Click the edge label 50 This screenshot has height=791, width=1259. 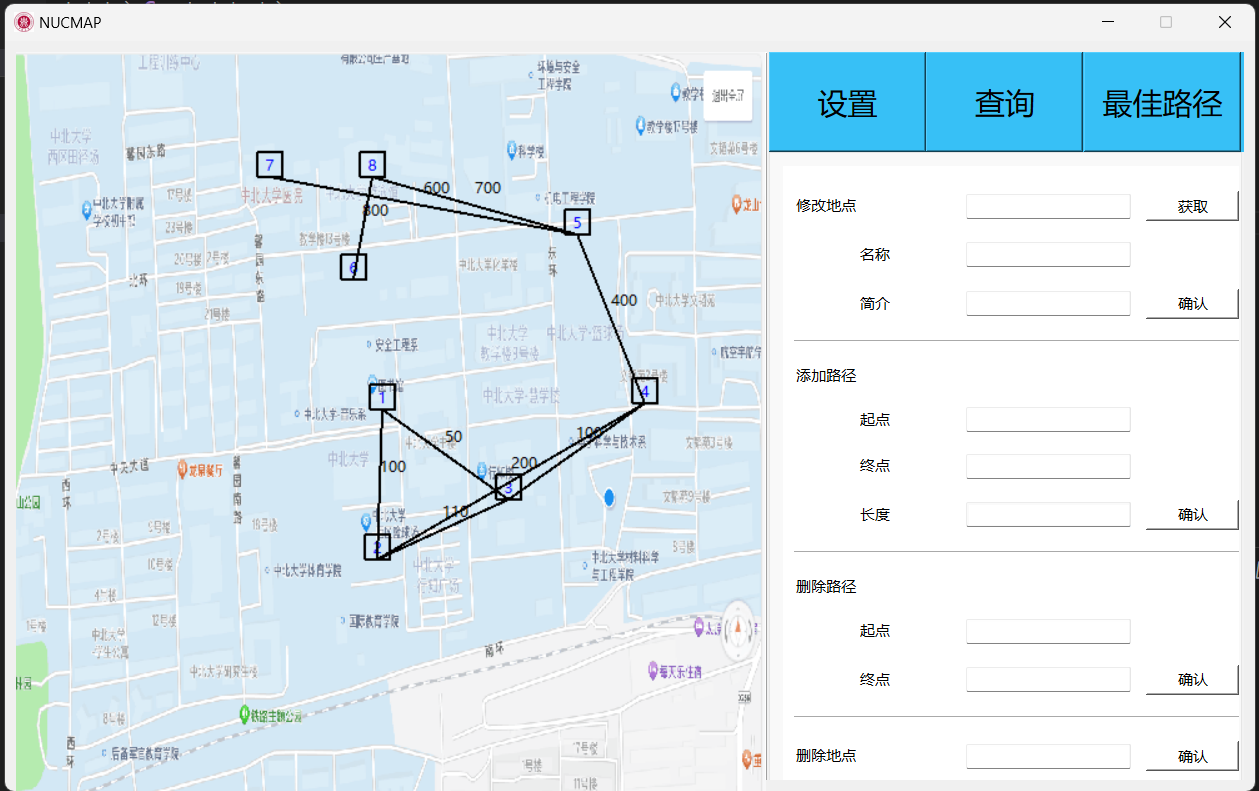(453, 436)
